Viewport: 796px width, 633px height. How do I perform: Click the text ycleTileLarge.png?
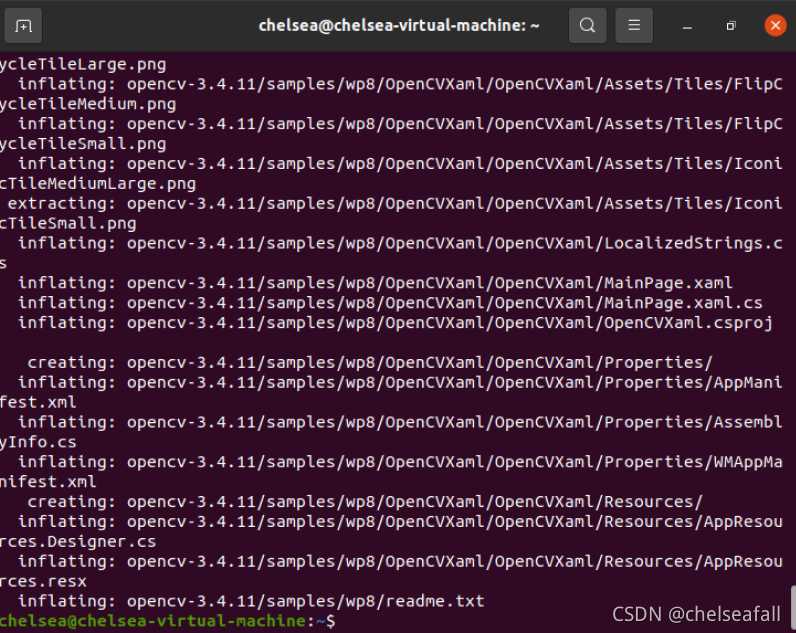[x=83, y=64]
